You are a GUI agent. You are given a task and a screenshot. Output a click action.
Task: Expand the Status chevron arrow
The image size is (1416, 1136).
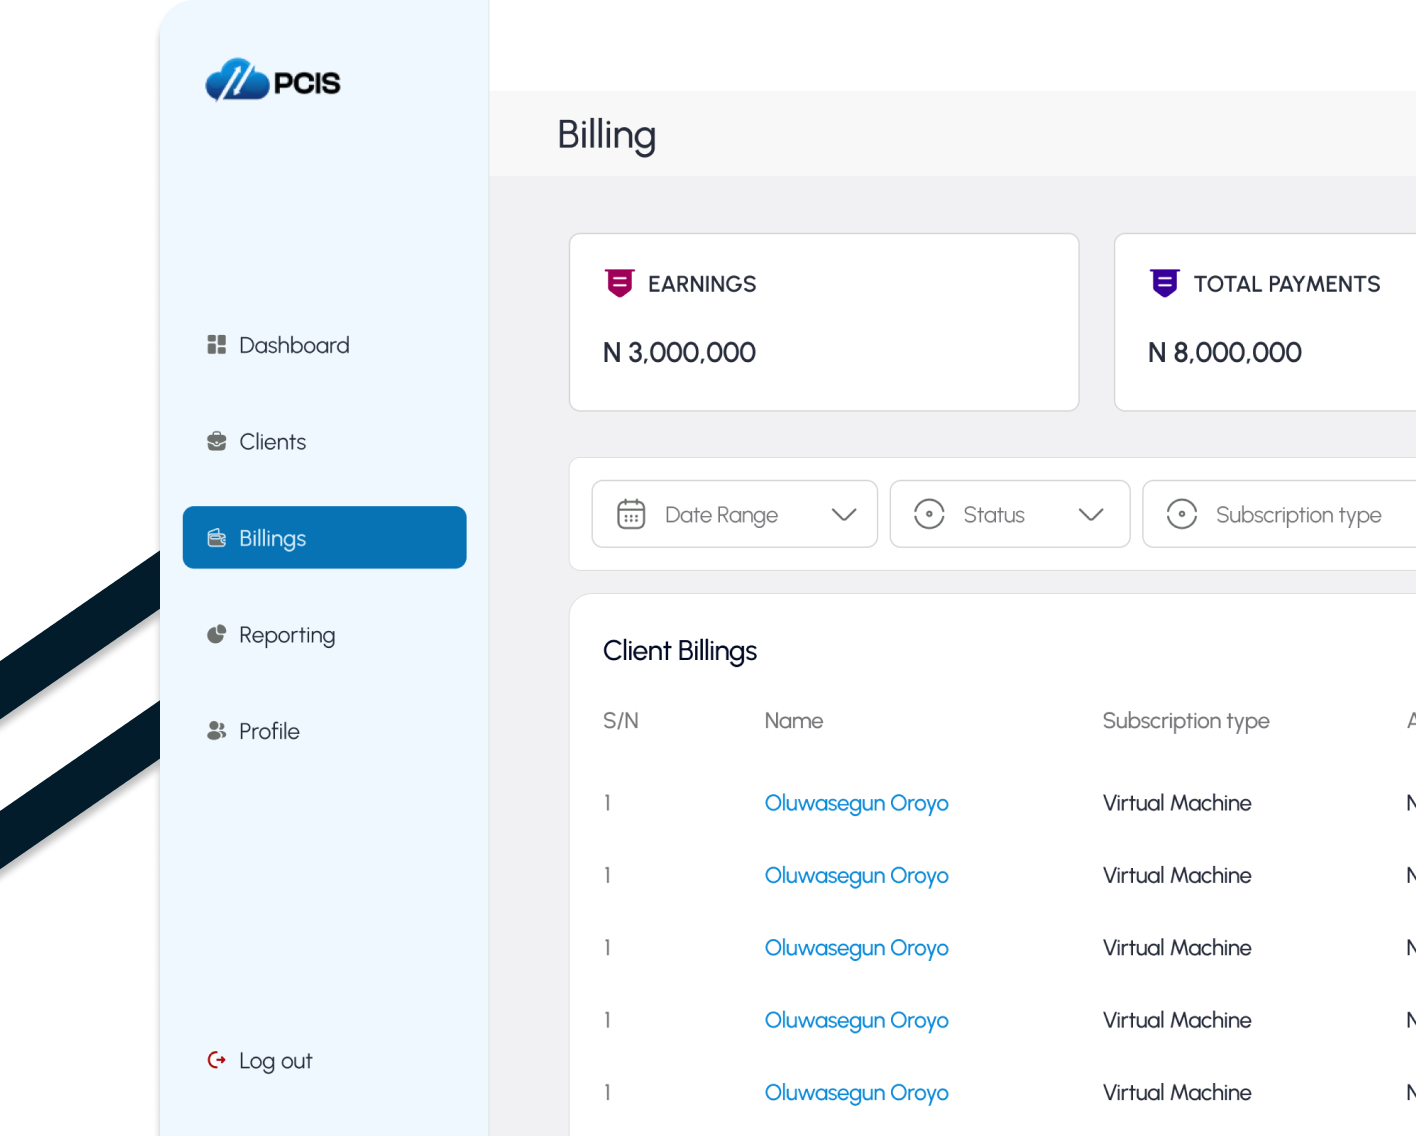1091,514
